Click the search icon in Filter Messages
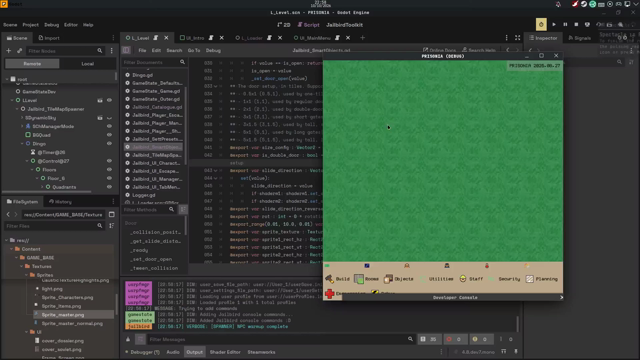This screenshot has height=360, width=640. point(410,339)
